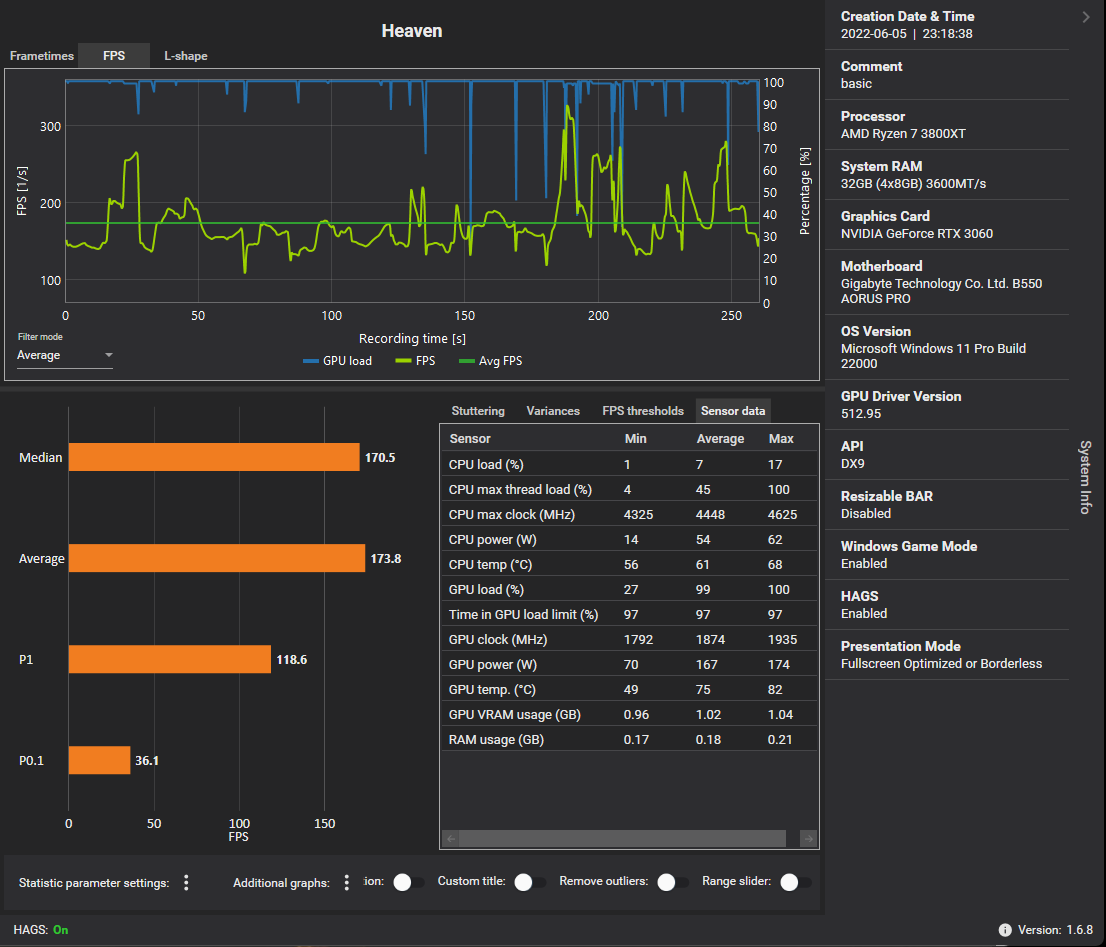Switch to the L-shape tab

pyautogui.click(x=186, y=56)
